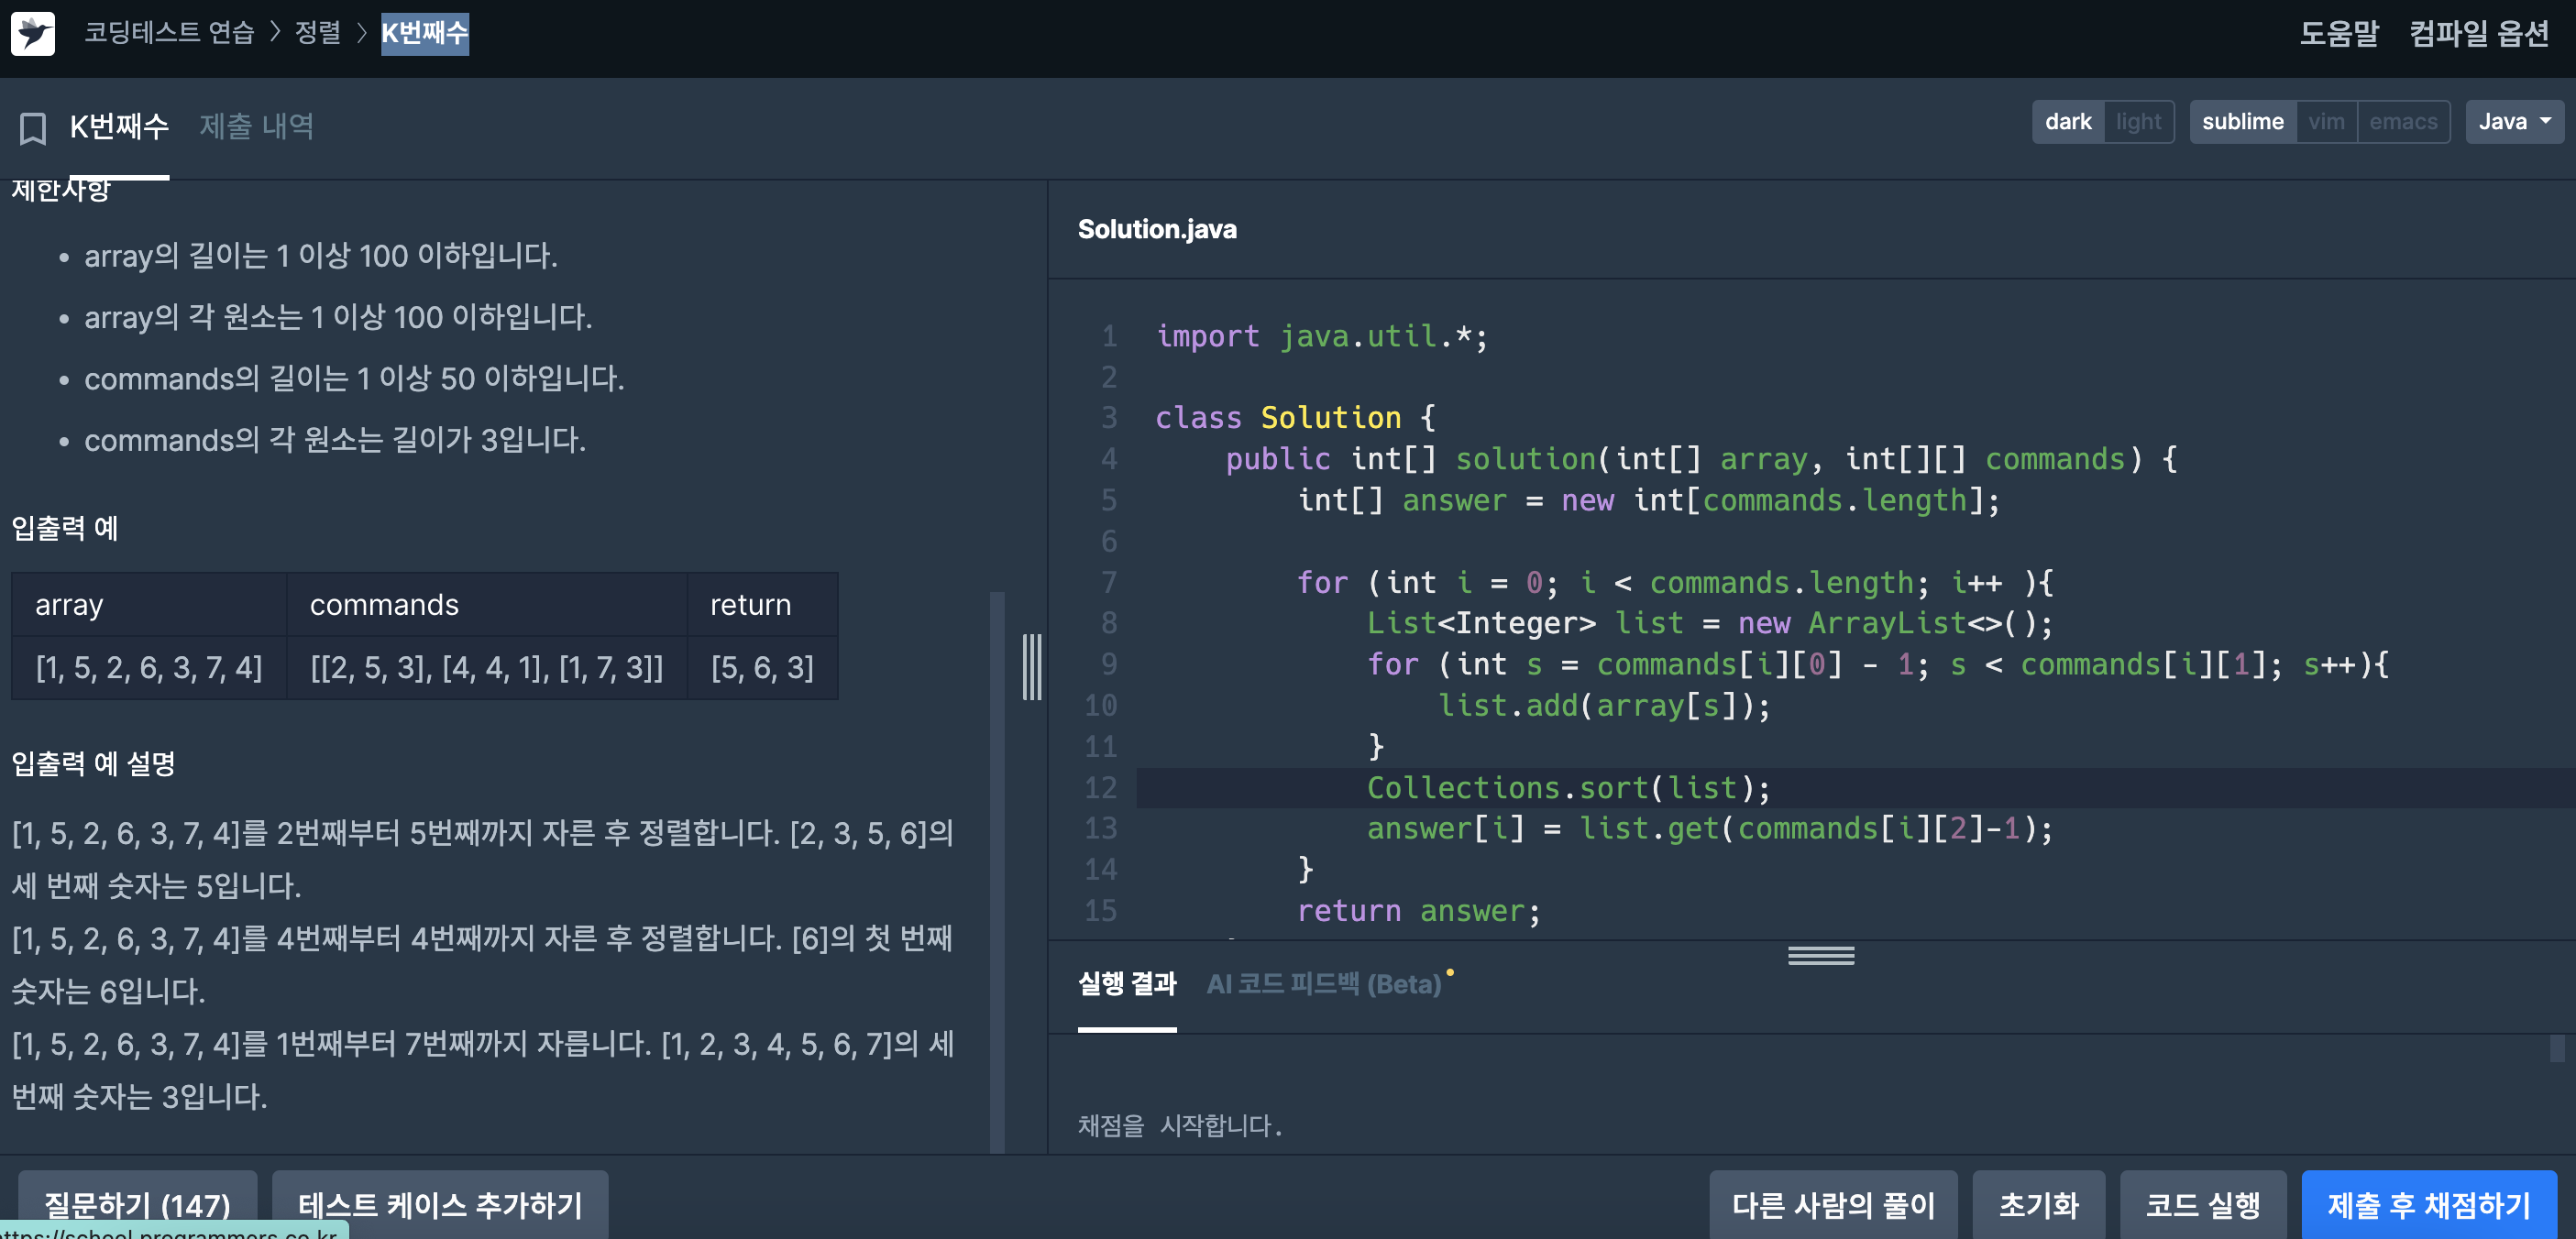This screenshot has width=2576, height=1239.
Task: Click 'commands의 각 원소는 길이가 3입니다.' bullet
Action: 335,440
